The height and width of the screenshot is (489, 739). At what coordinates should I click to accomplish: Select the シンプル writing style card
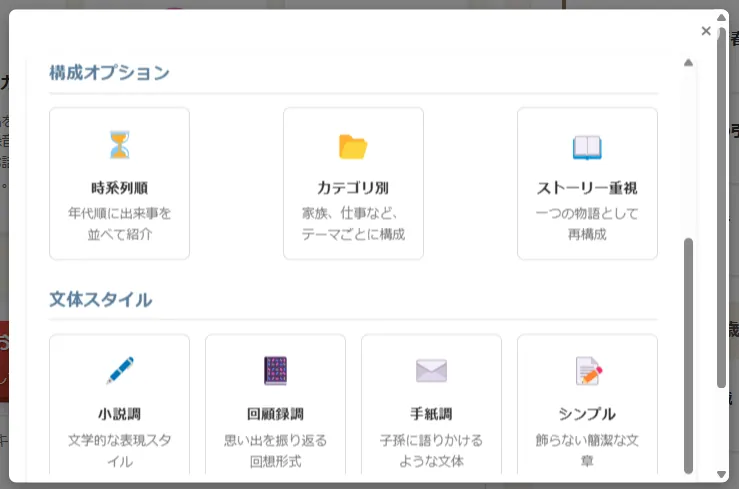[587, 405]
